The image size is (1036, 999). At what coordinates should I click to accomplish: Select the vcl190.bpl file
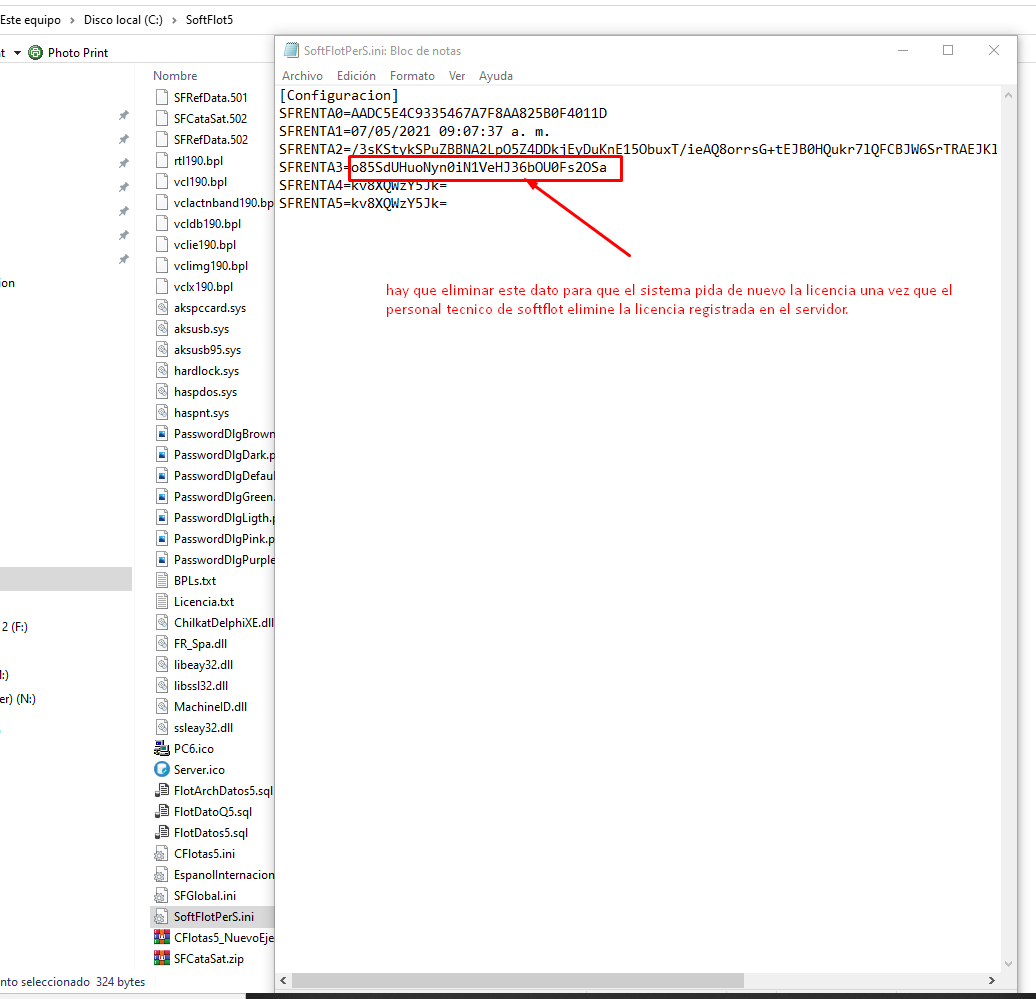[x=200, y=182]
